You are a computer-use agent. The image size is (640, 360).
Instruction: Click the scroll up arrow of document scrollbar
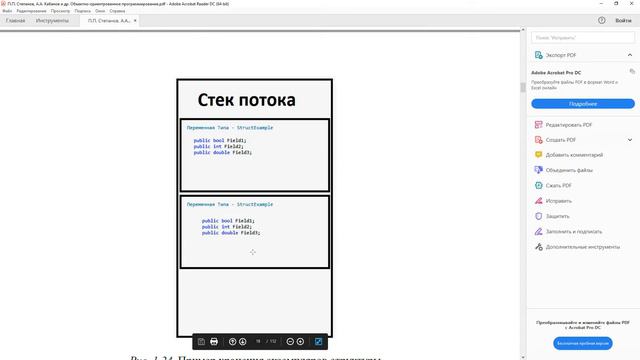pyautogui.click(x=523, y=30)
